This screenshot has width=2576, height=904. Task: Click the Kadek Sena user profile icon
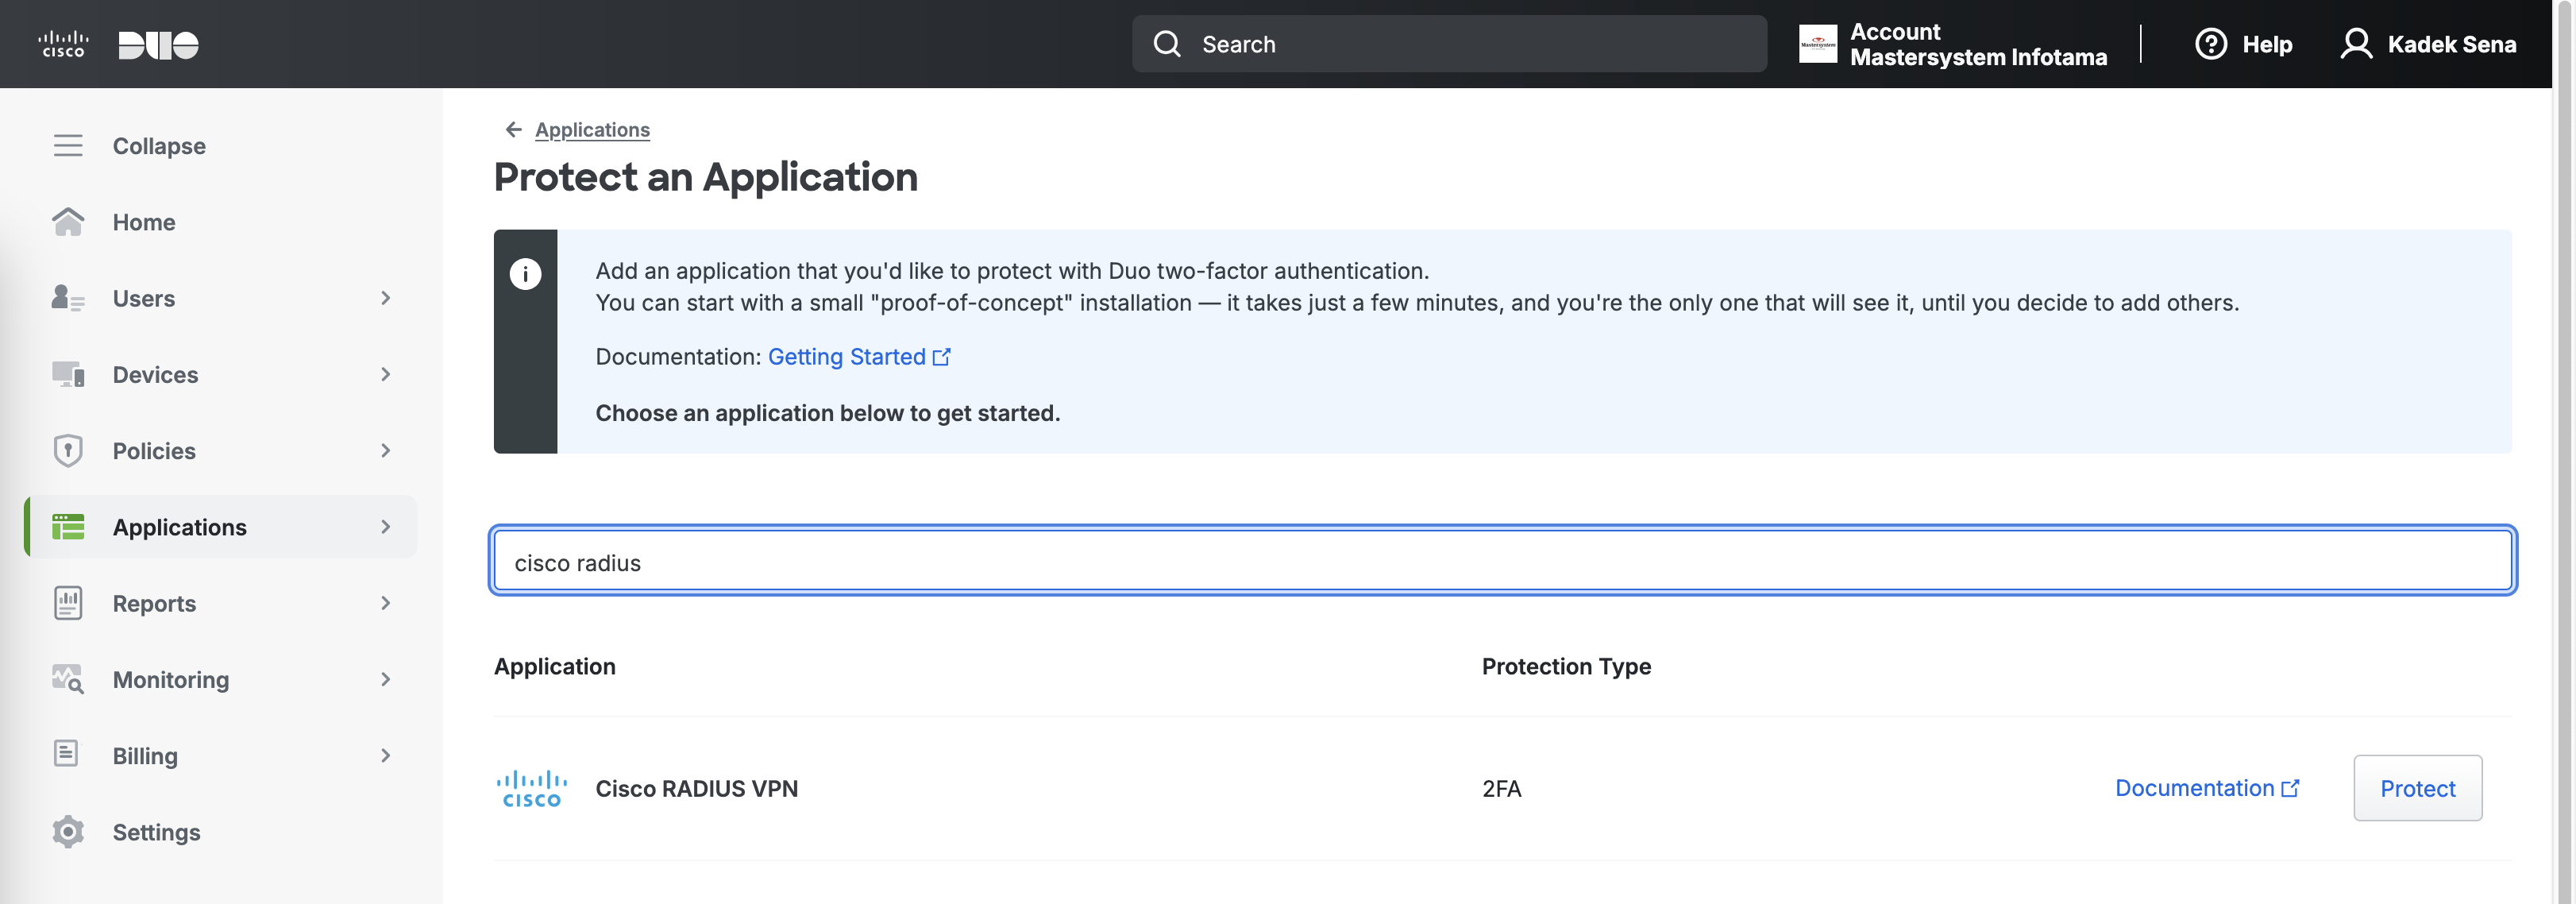[x=2355, y=44]
